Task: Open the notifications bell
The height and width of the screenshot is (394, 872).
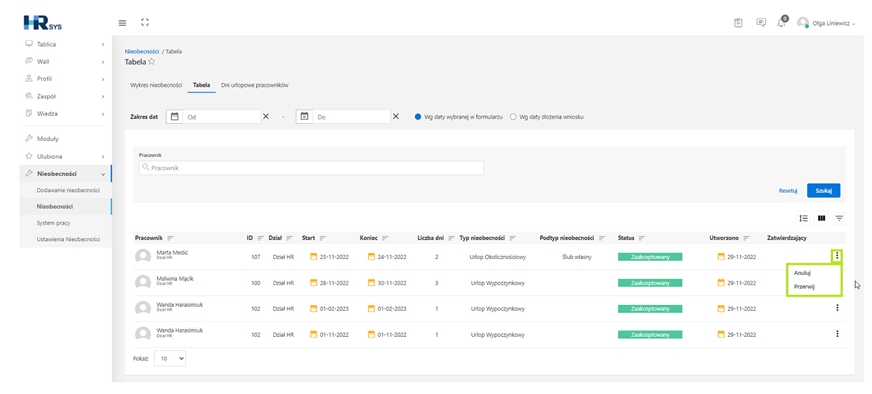Action: (782, 22)
